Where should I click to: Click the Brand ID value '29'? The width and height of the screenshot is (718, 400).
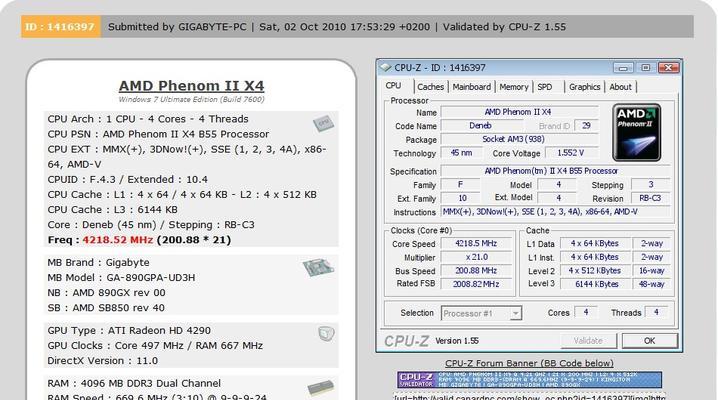(586, 125)
